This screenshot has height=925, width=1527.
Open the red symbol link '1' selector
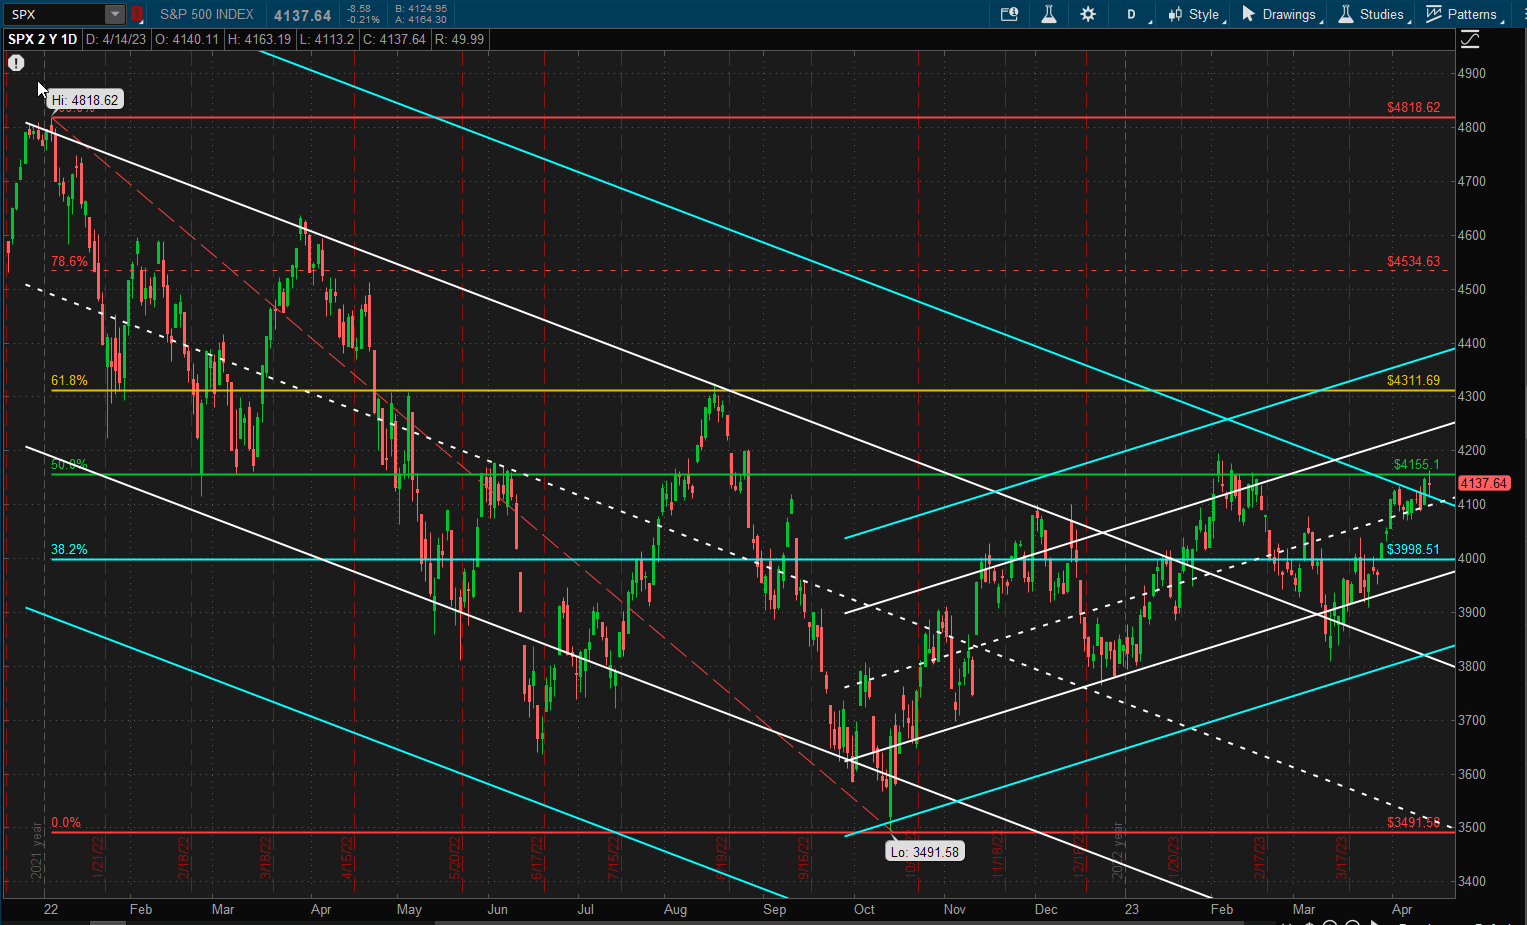(137, 14)
